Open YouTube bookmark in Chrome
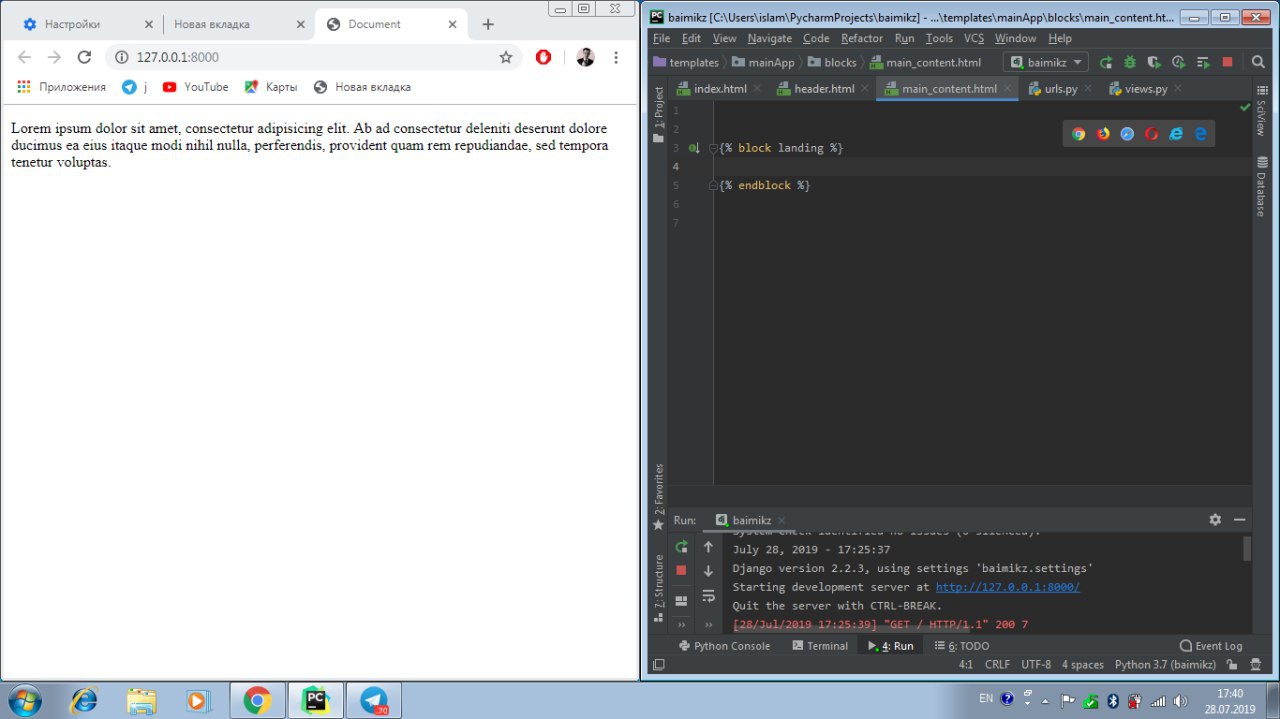Image resolution: width=1280 pixels, height=719 pixels. coord(195,87)
